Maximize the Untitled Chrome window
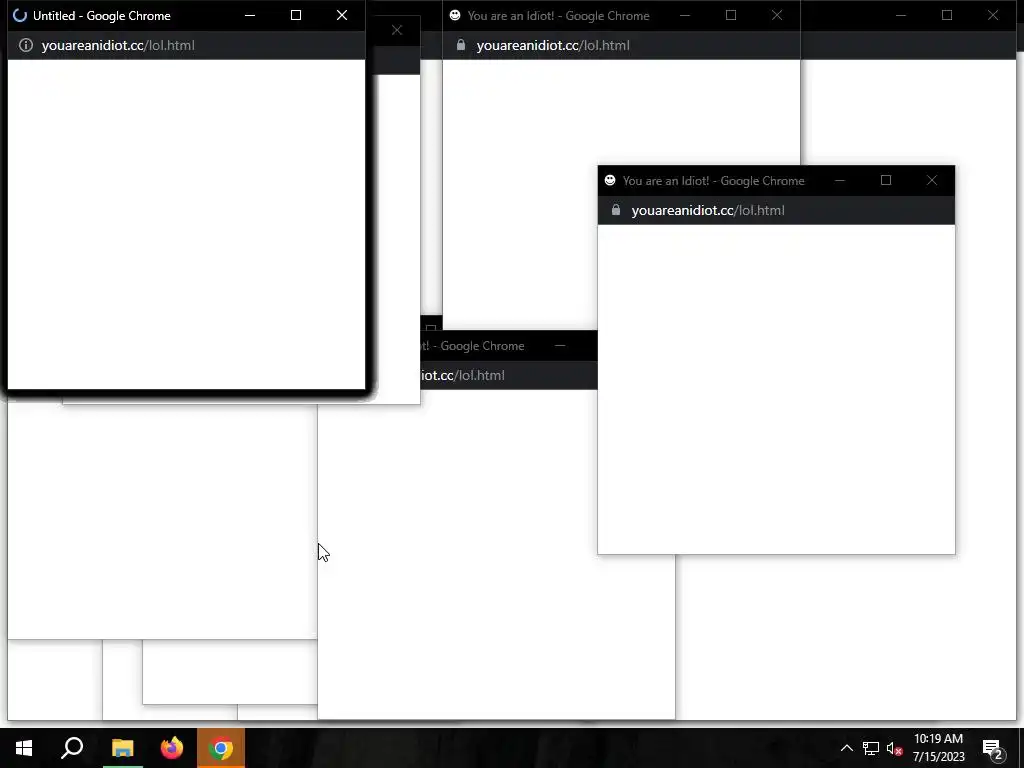Viewport: 1024px width, 768px height. (296, 15)
